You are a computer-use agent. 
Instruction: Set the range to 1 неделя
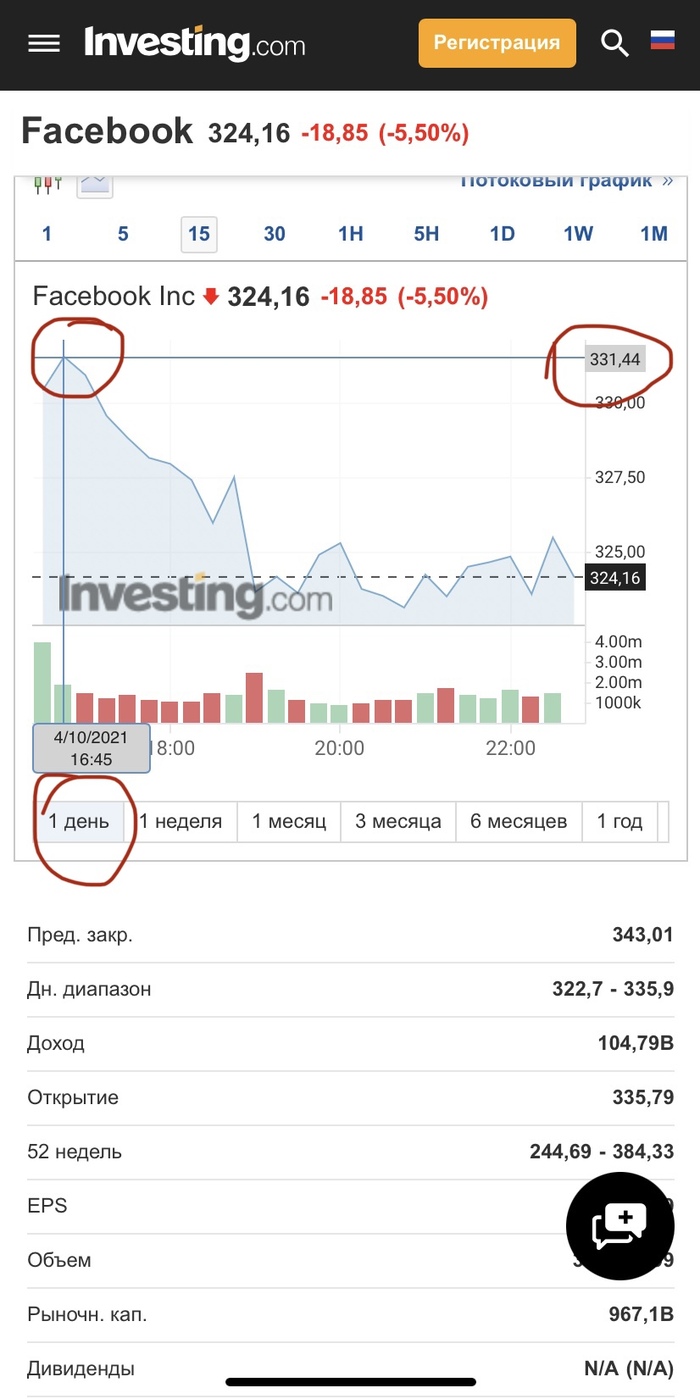(x=180, y=822)
